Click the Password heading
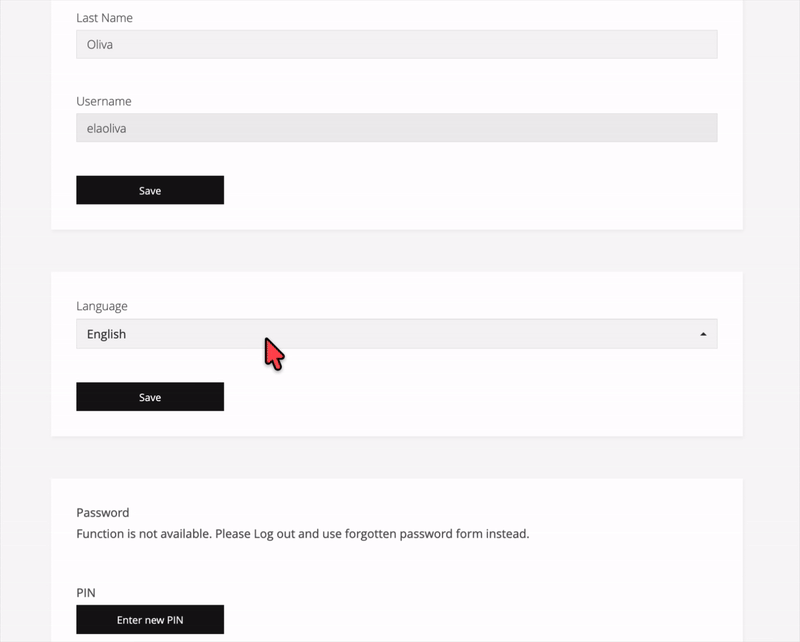 pyautogui.click(x=103, y=513)
